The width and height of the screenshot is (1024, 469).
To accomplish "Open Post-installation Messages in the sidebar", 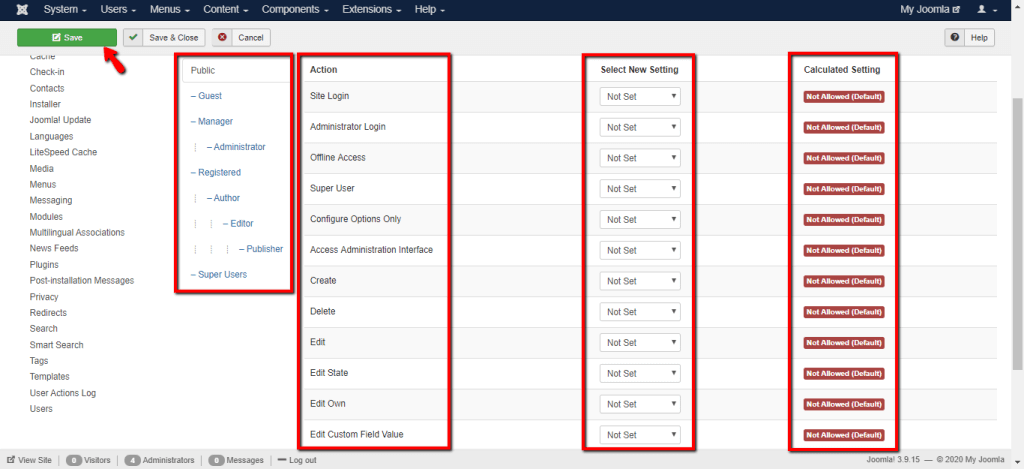I will (x=82, y=280).
